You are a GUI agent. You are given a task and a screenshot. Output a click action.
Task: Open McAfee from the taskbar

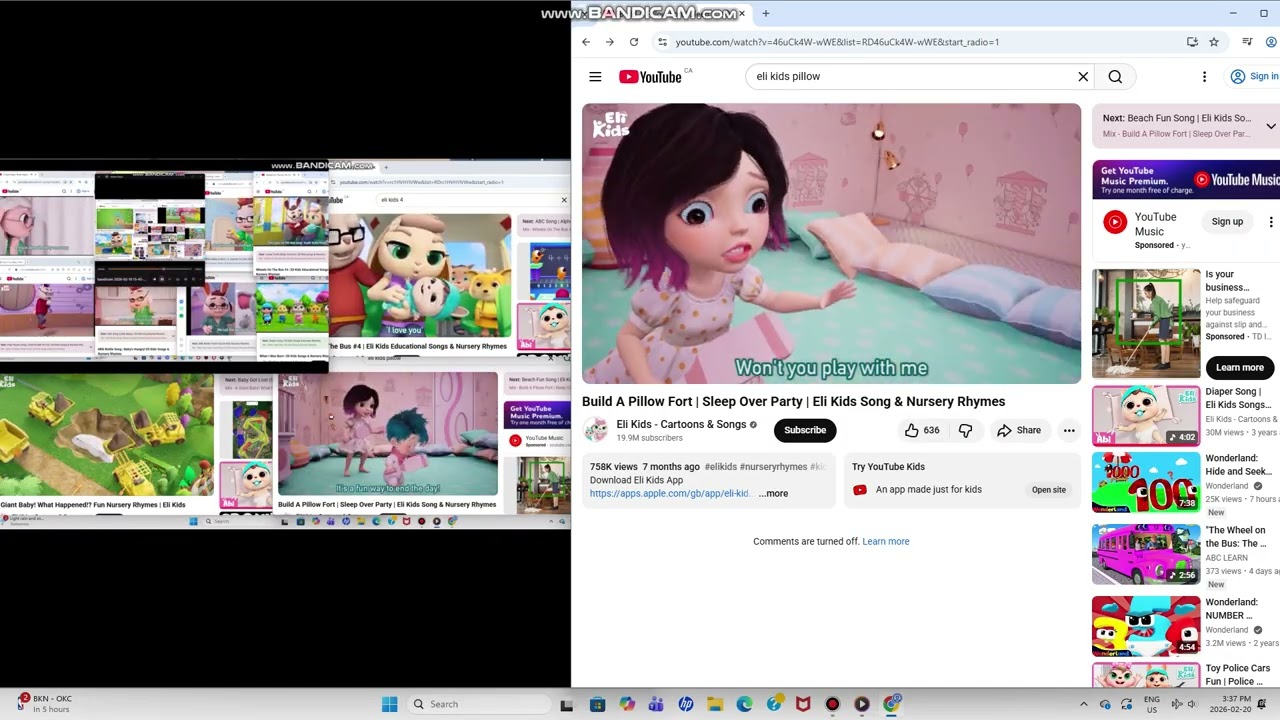tap(803, 704)
